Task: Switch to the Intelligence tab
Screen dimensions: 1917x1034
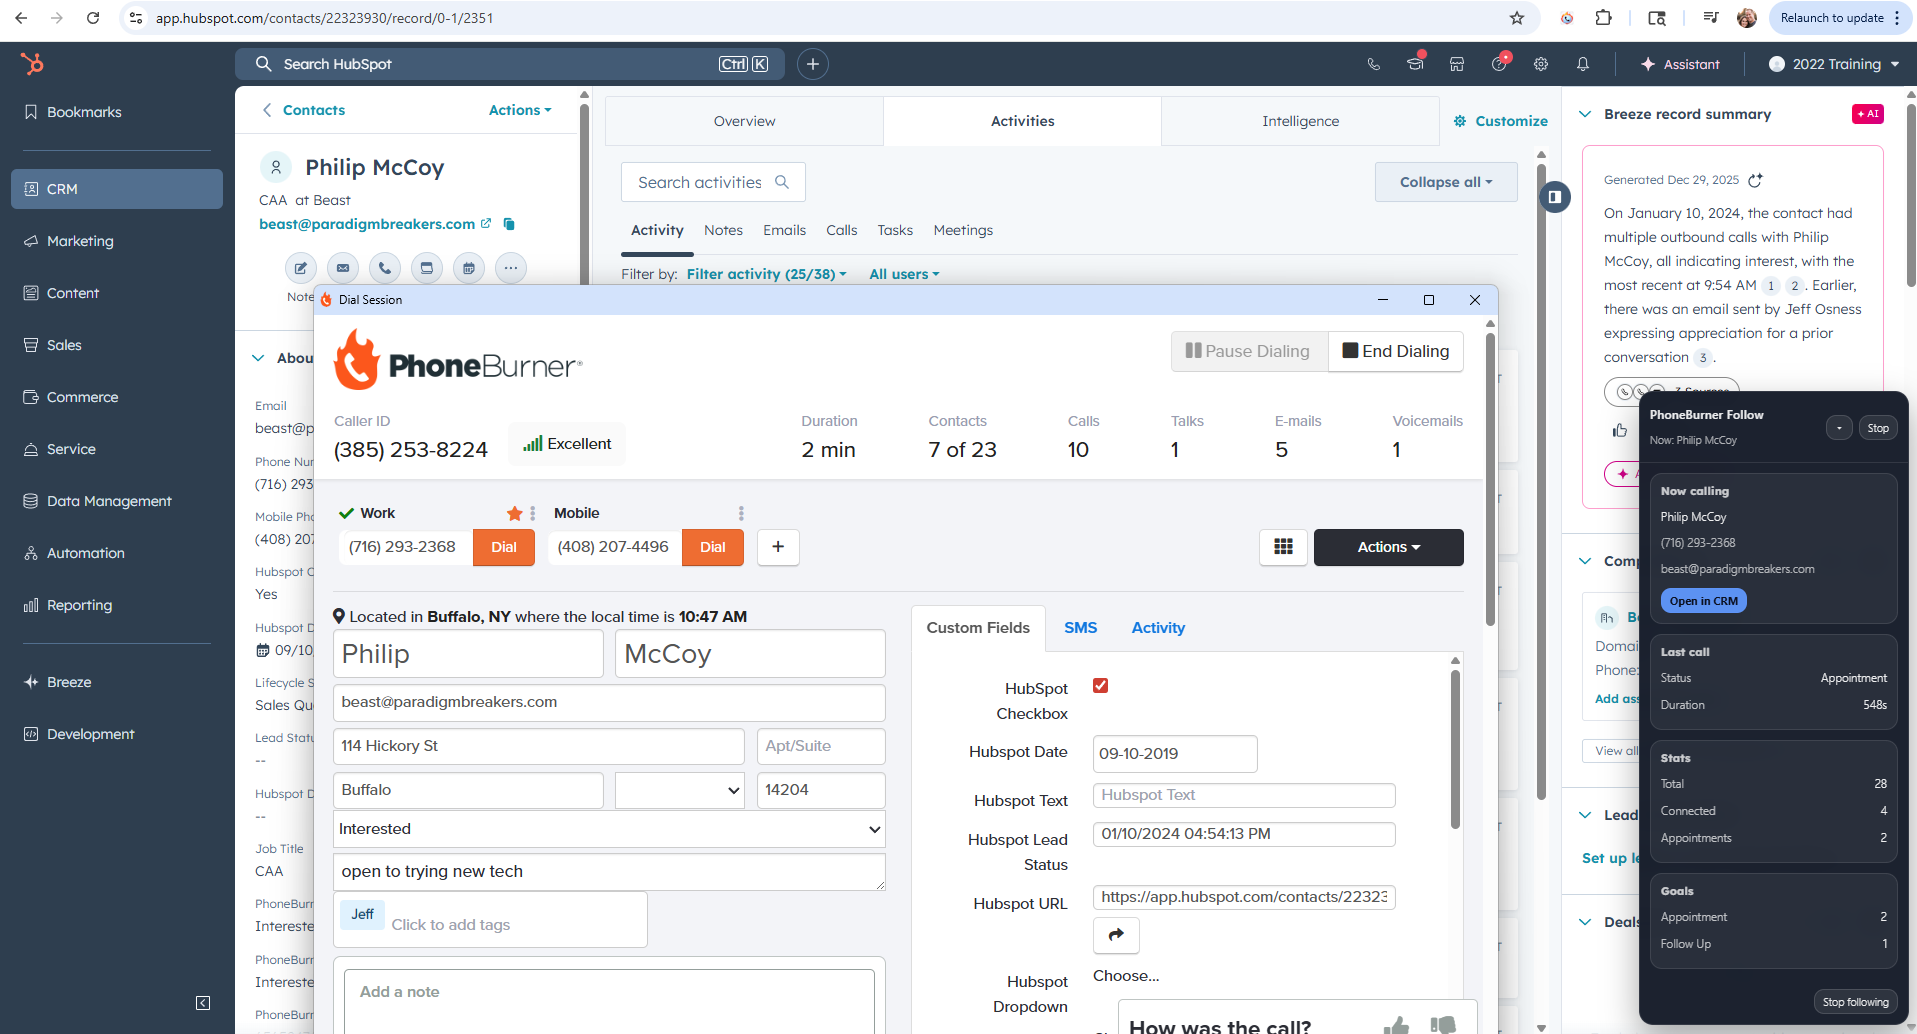Action: point(1300,121)
